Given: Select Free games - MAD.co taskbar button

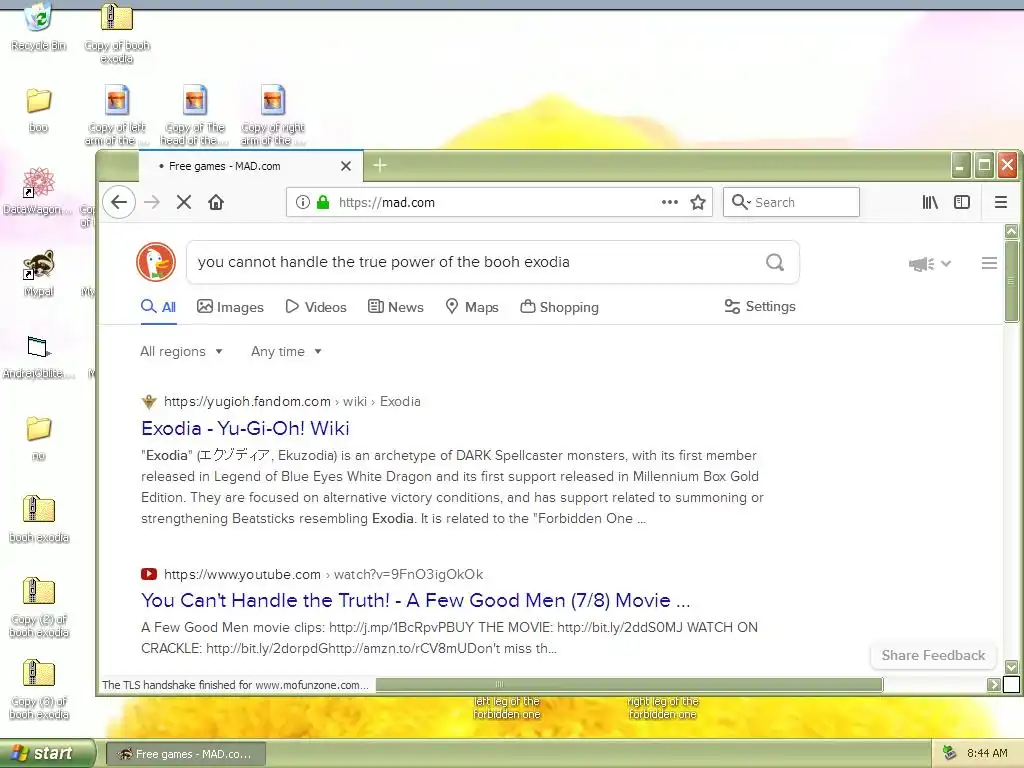Looking at the screenshot, I should coord(185,754).
